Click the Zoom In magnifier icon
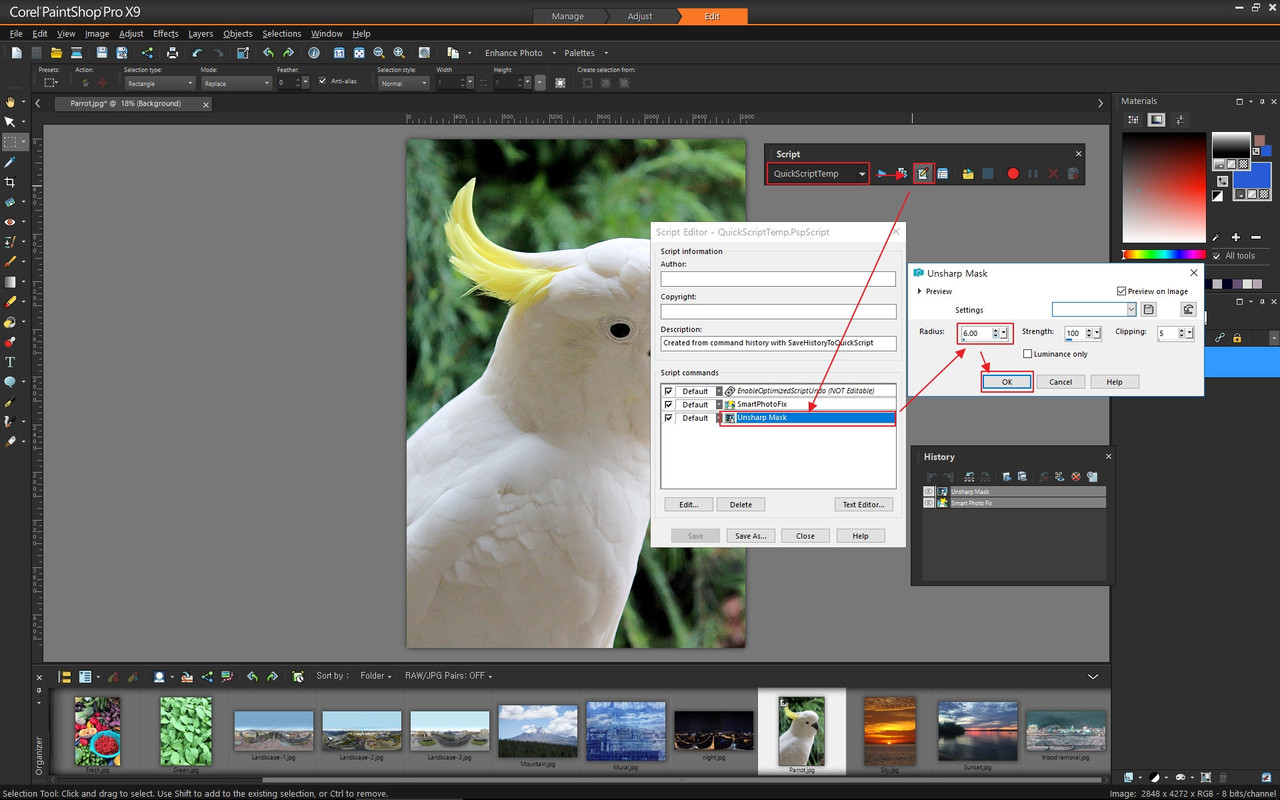The height and width of the screenshot is (800, 1280). [x=399, y=53]
